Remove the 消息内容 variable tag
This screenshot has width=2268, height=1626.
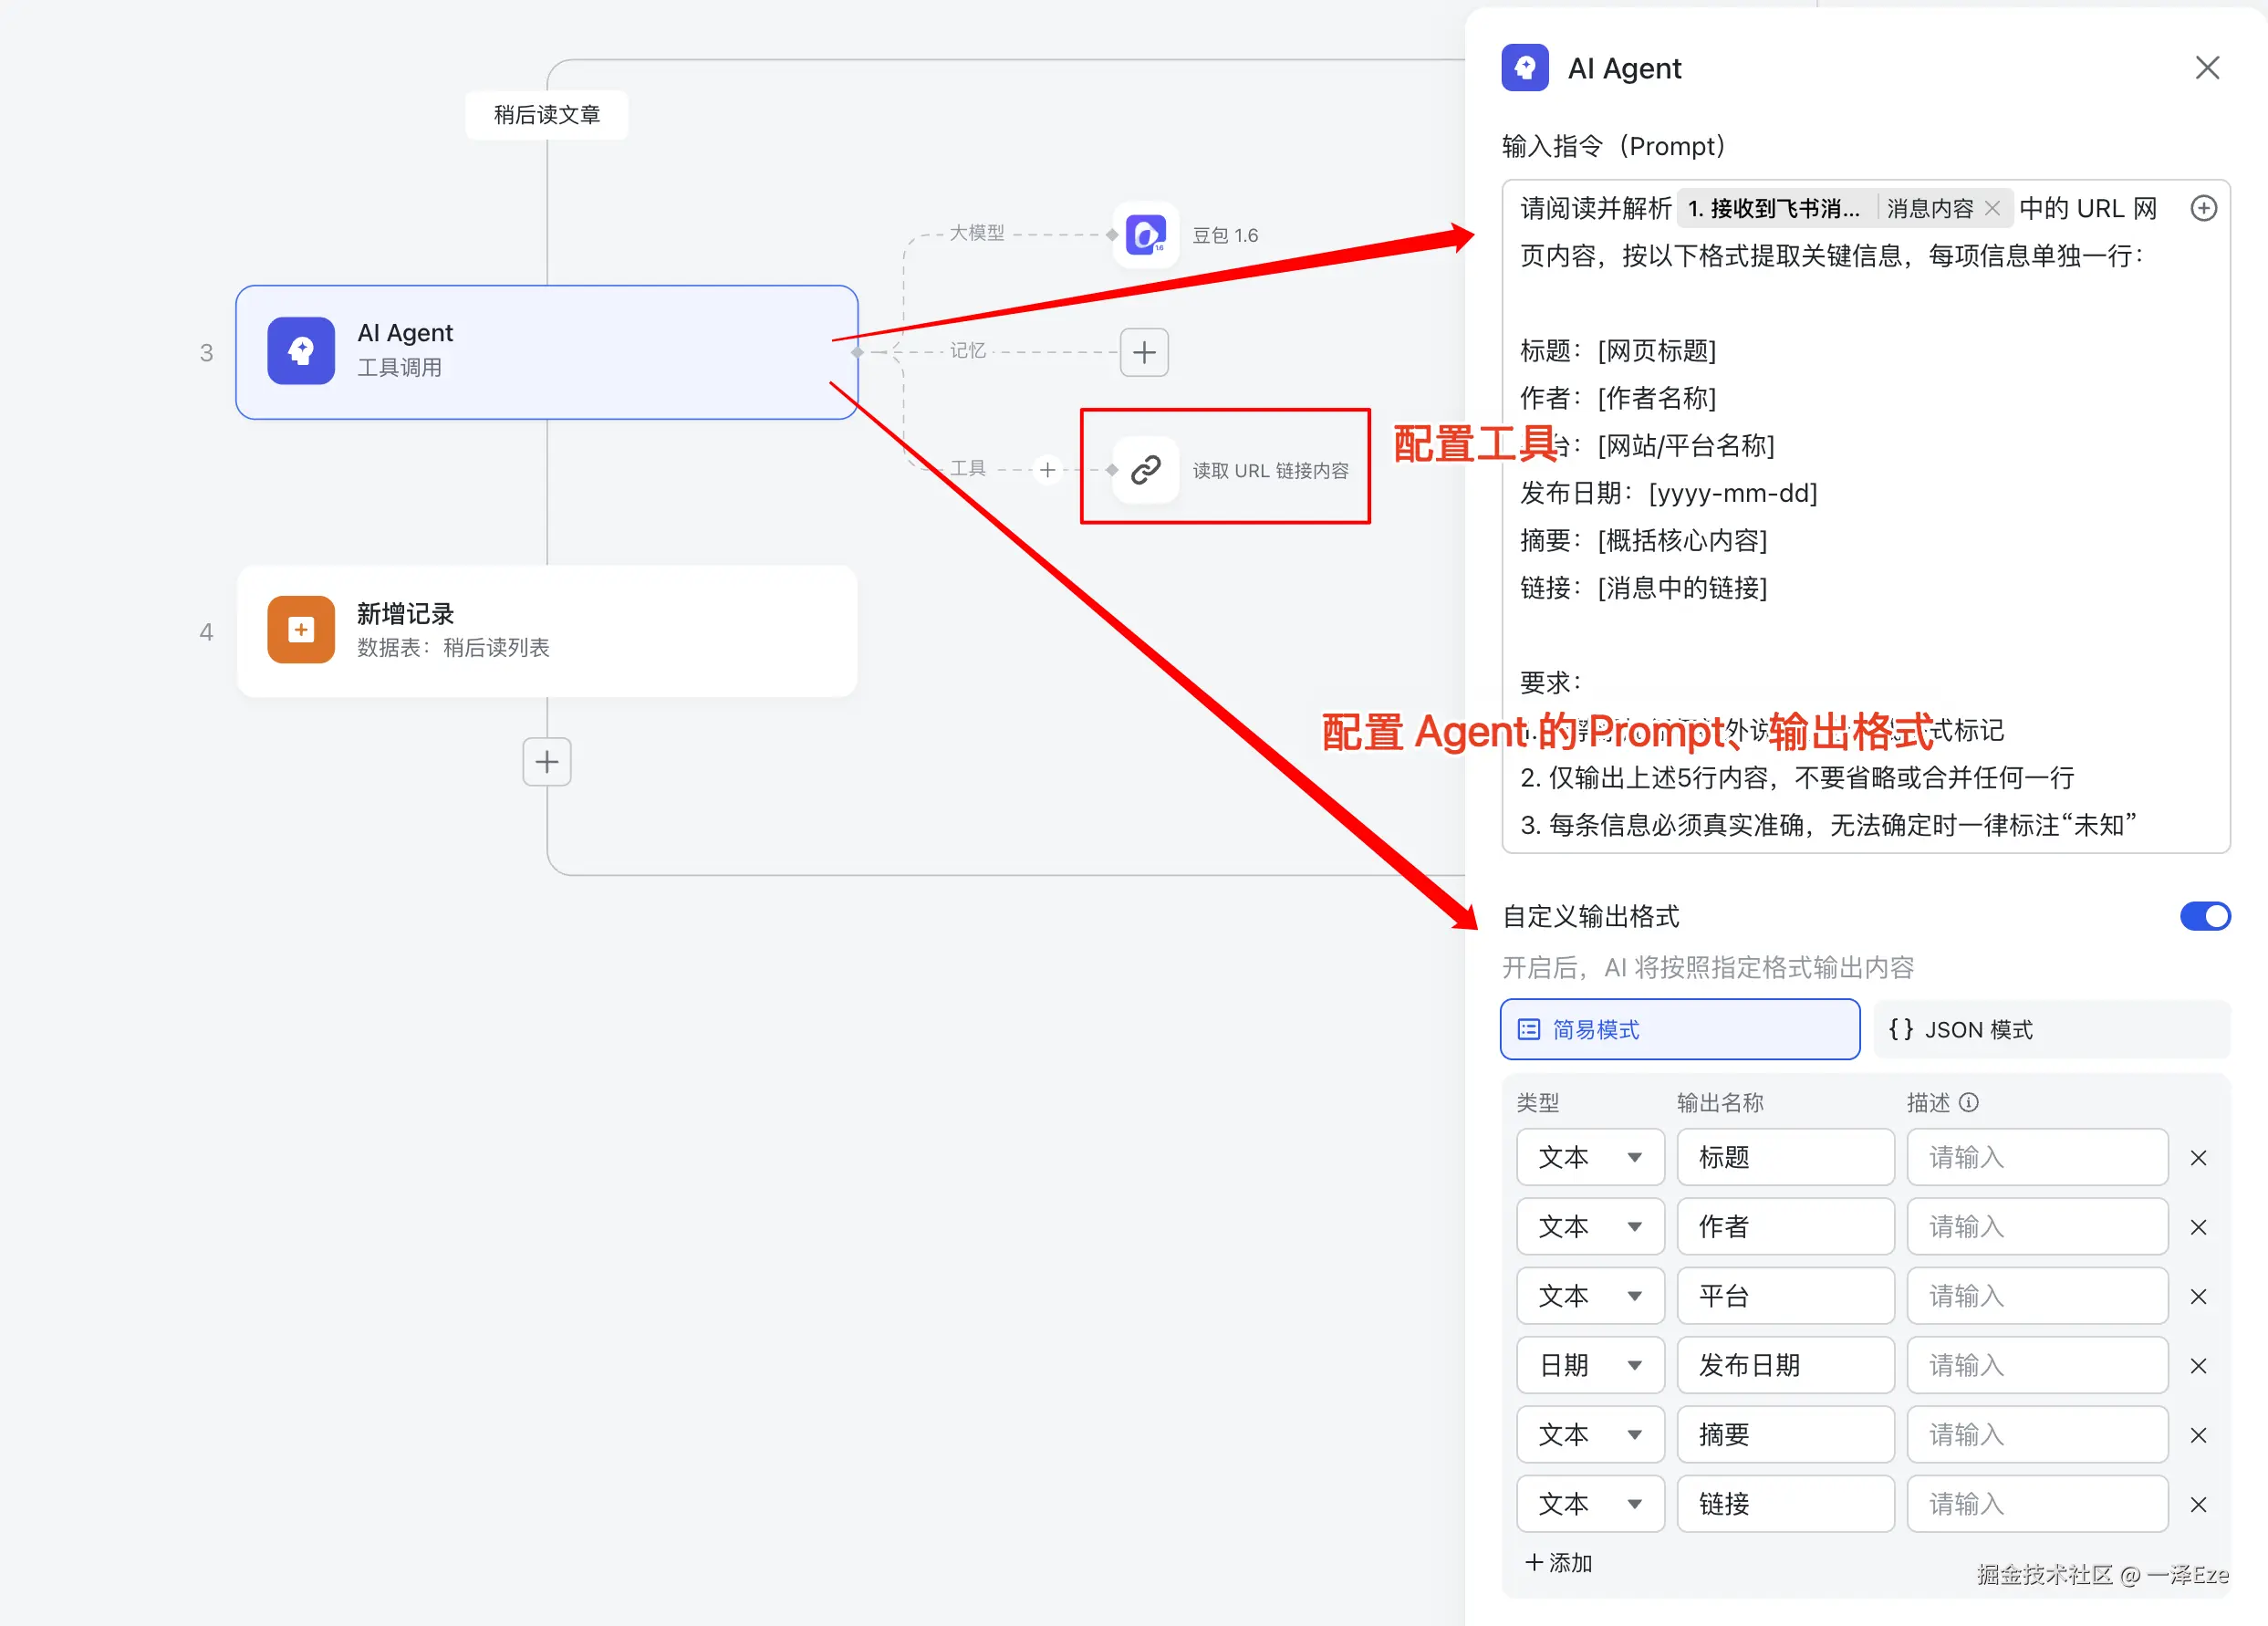pos(1992,208)
